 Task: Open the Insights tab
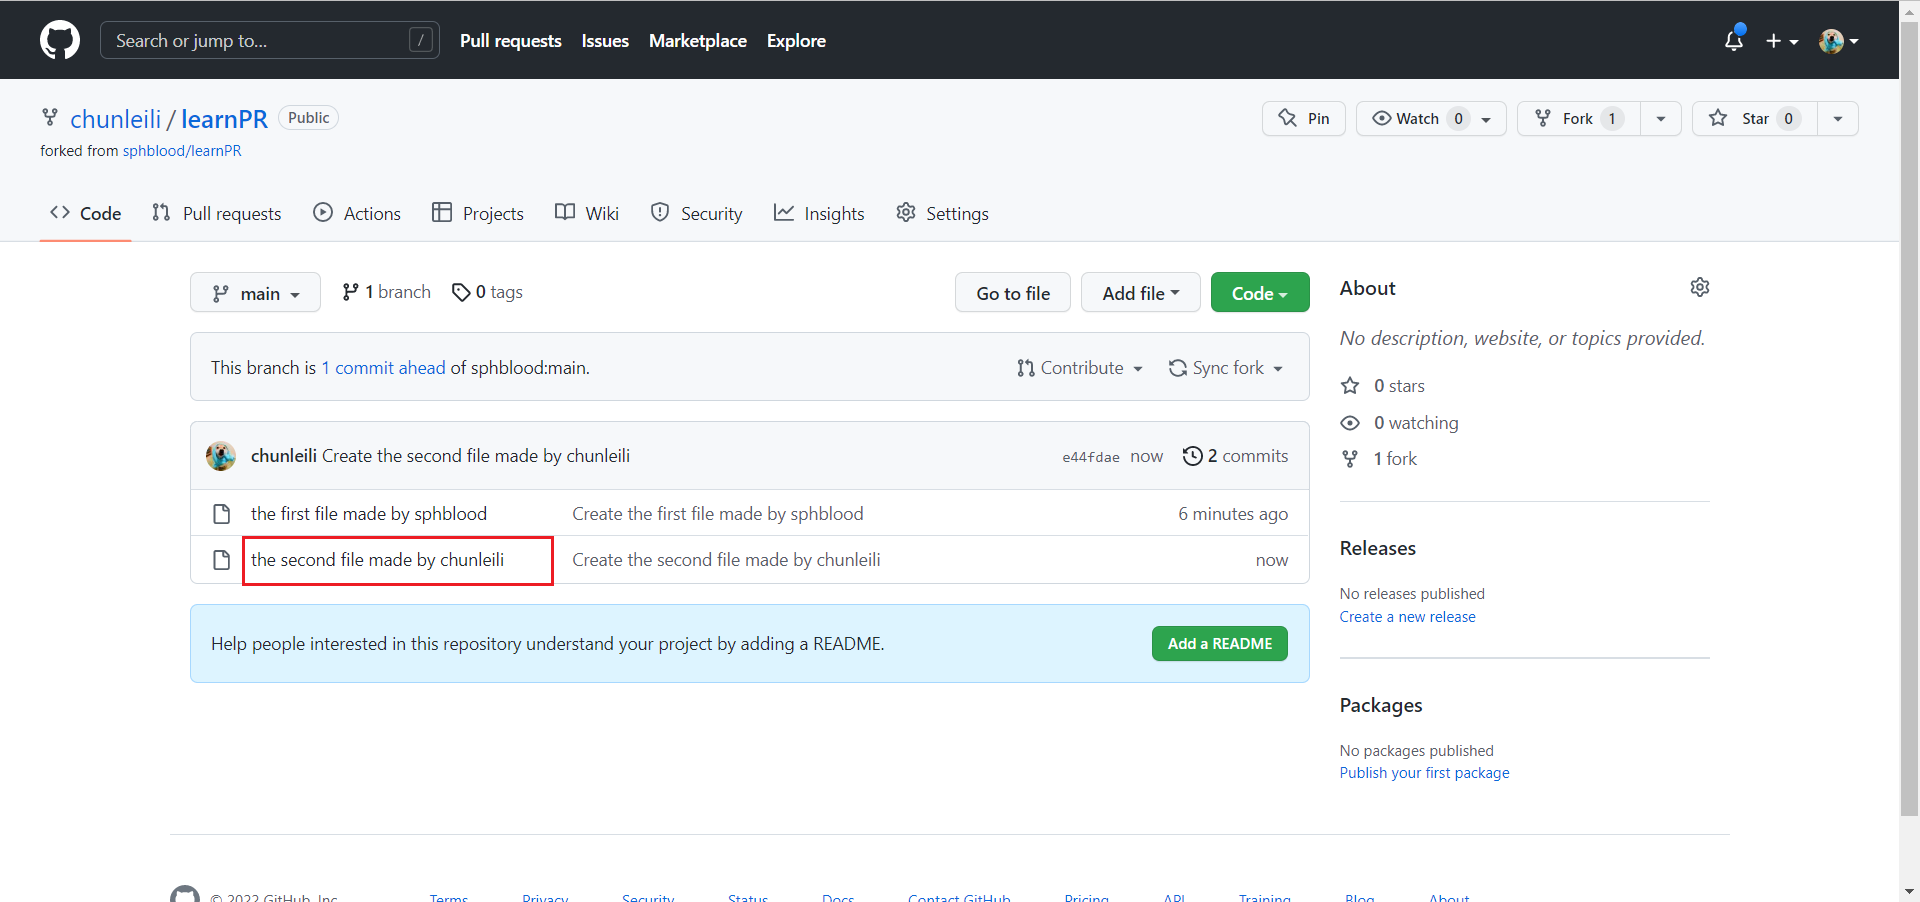coord(819,213)
